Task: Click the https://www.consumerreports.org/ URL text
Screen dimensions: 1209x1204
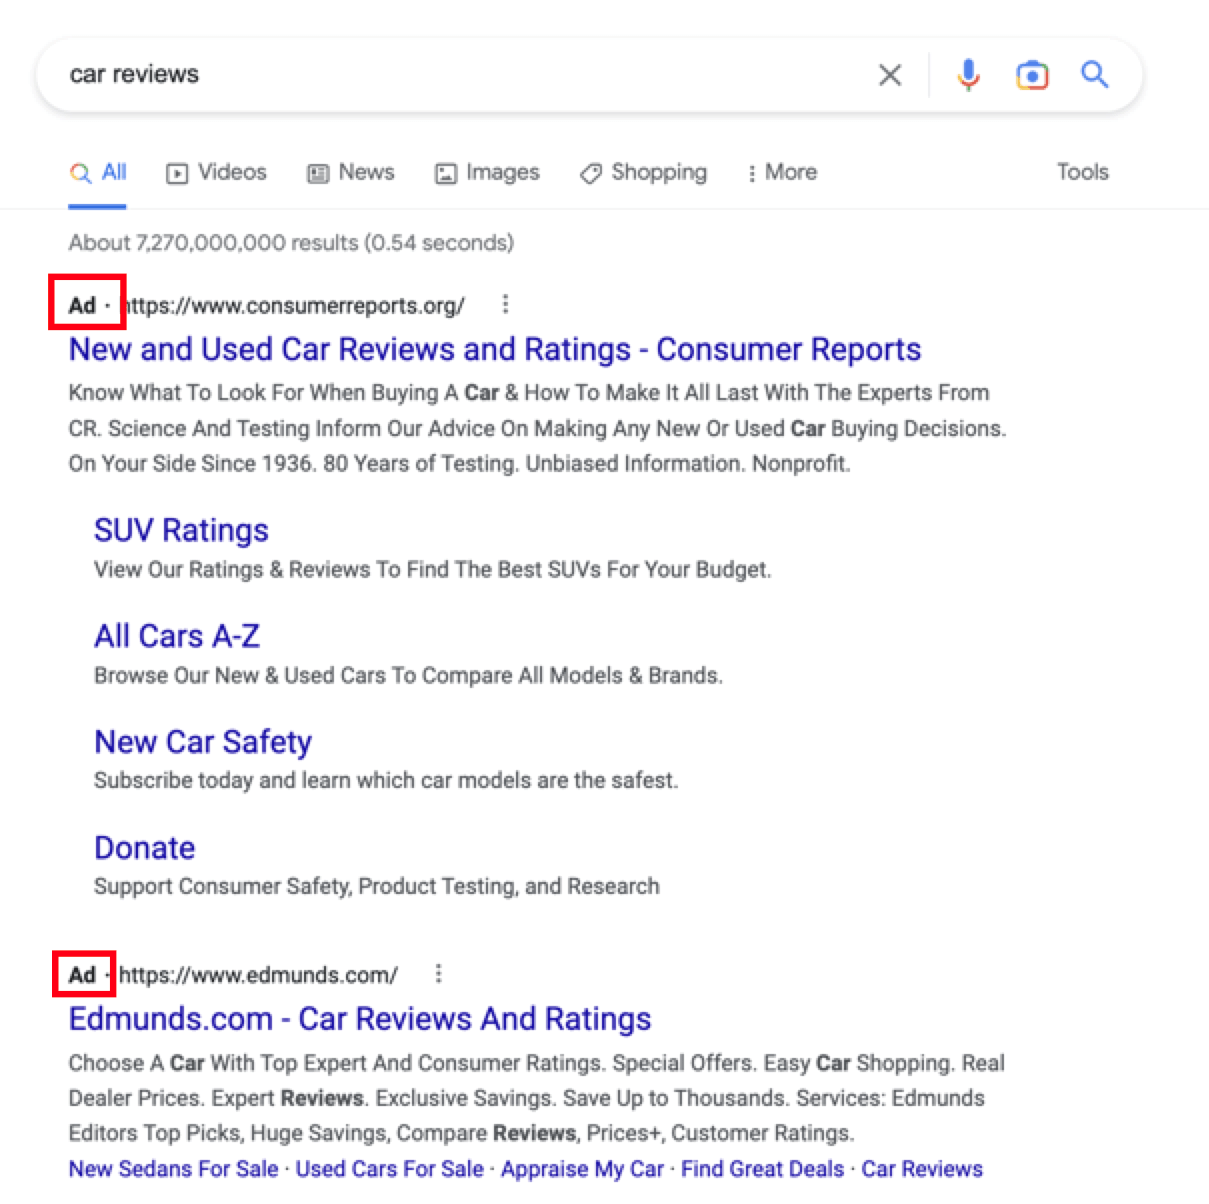Action: [292, 306]
